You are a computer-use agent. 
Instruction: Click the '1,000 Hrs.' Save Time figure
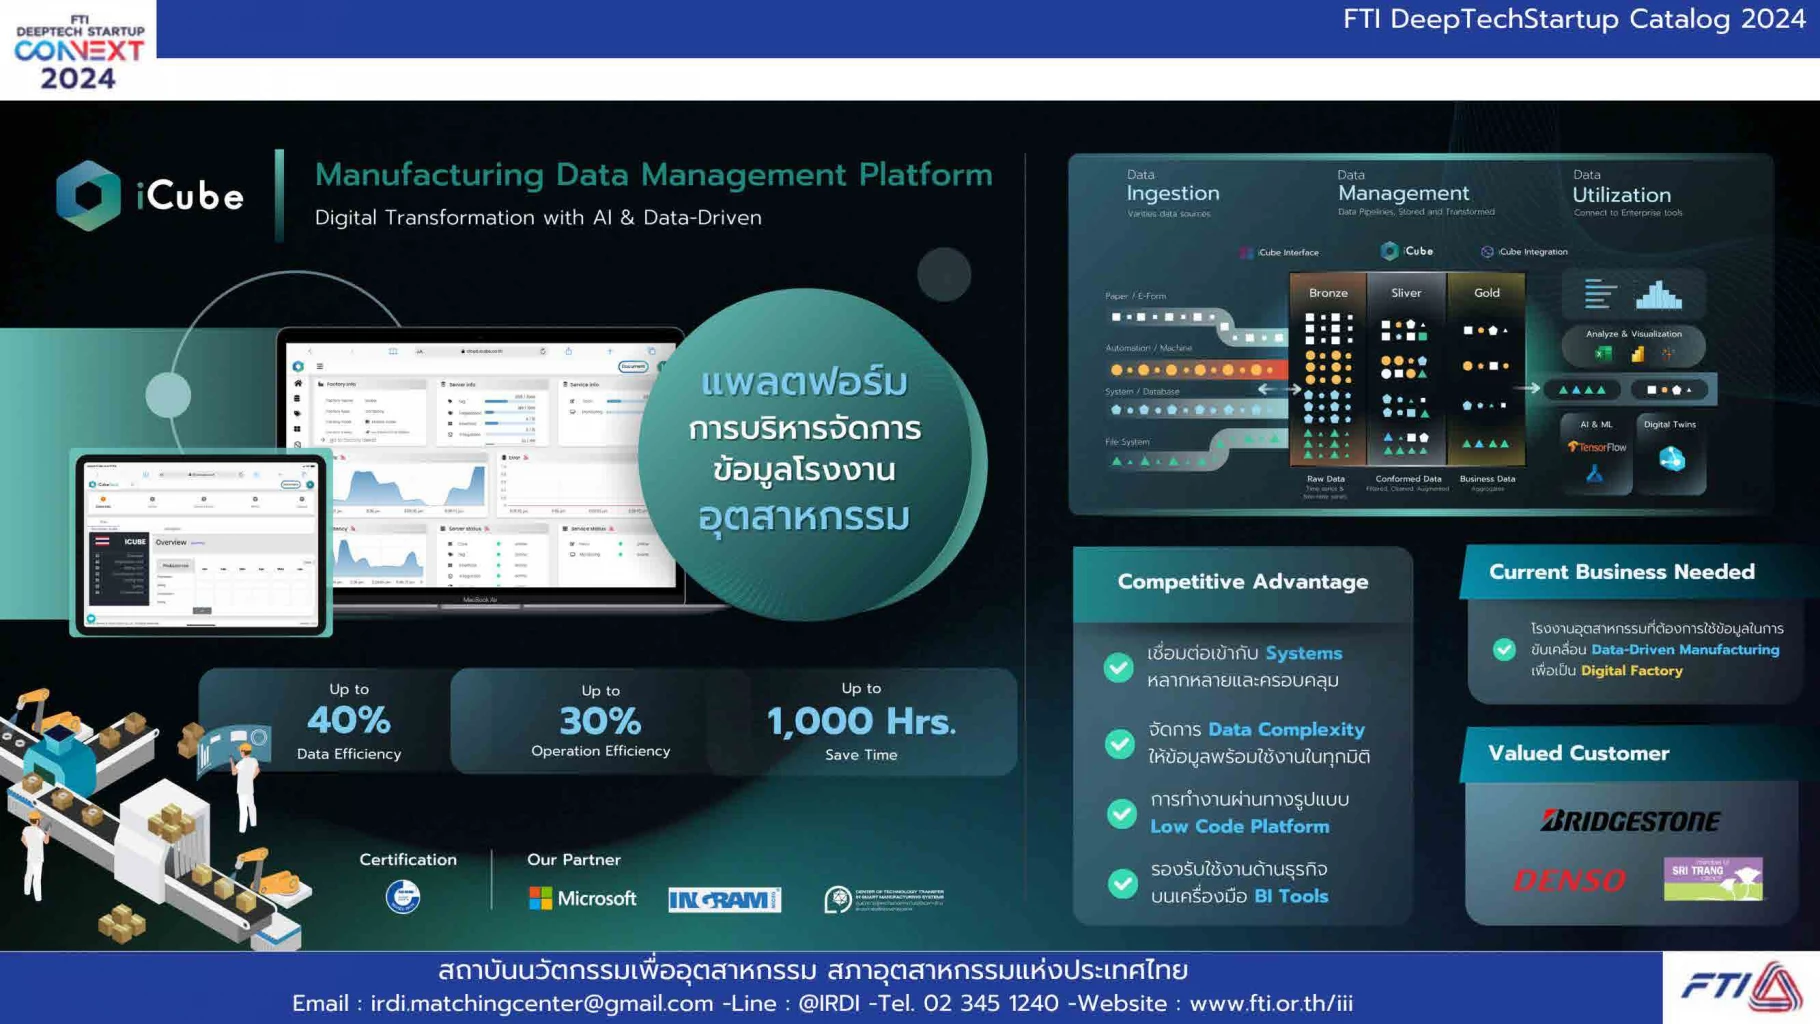coord(861,721)
